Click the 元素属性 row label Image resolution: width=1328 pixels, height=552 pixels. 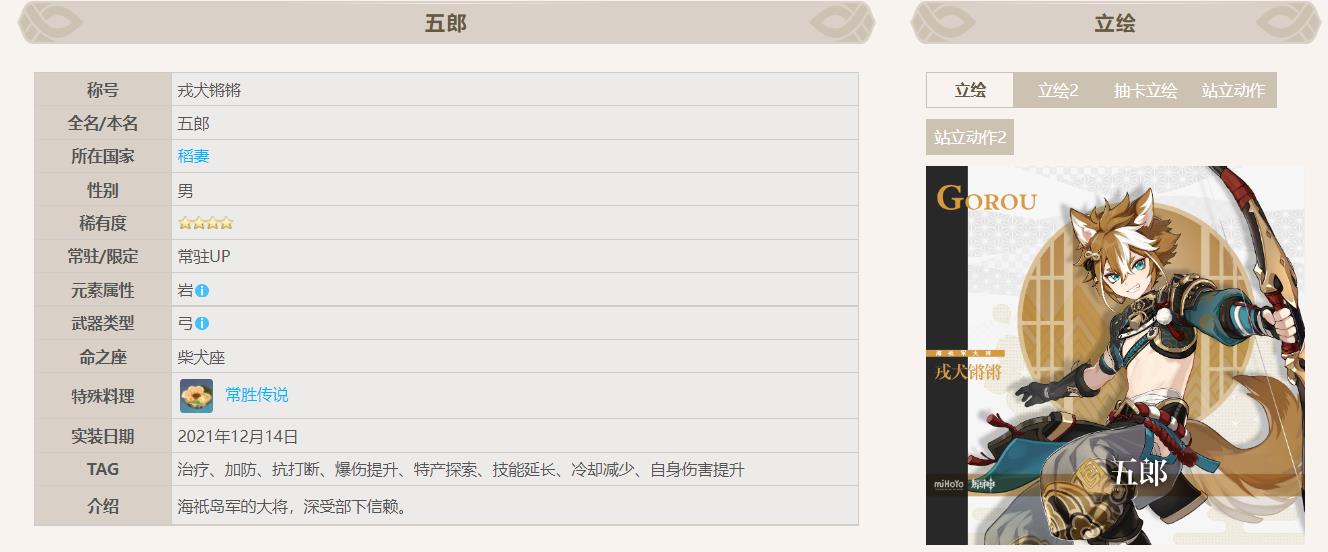(103, 290)
